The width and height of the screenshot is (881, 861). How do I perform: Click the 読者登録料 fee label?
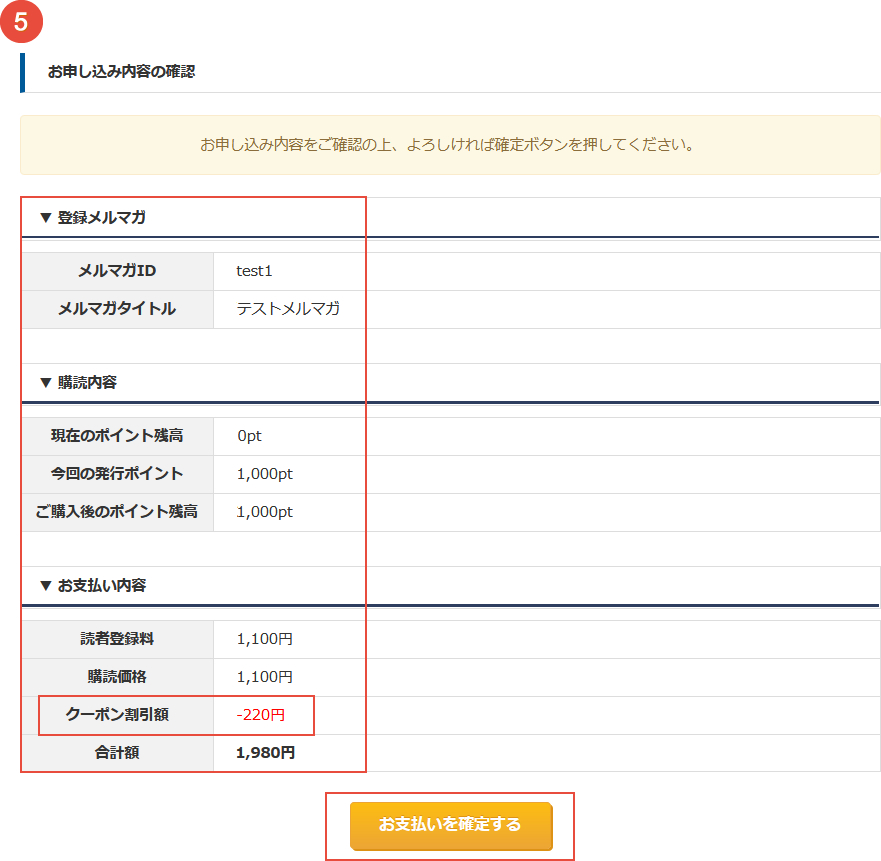[117, 638]
